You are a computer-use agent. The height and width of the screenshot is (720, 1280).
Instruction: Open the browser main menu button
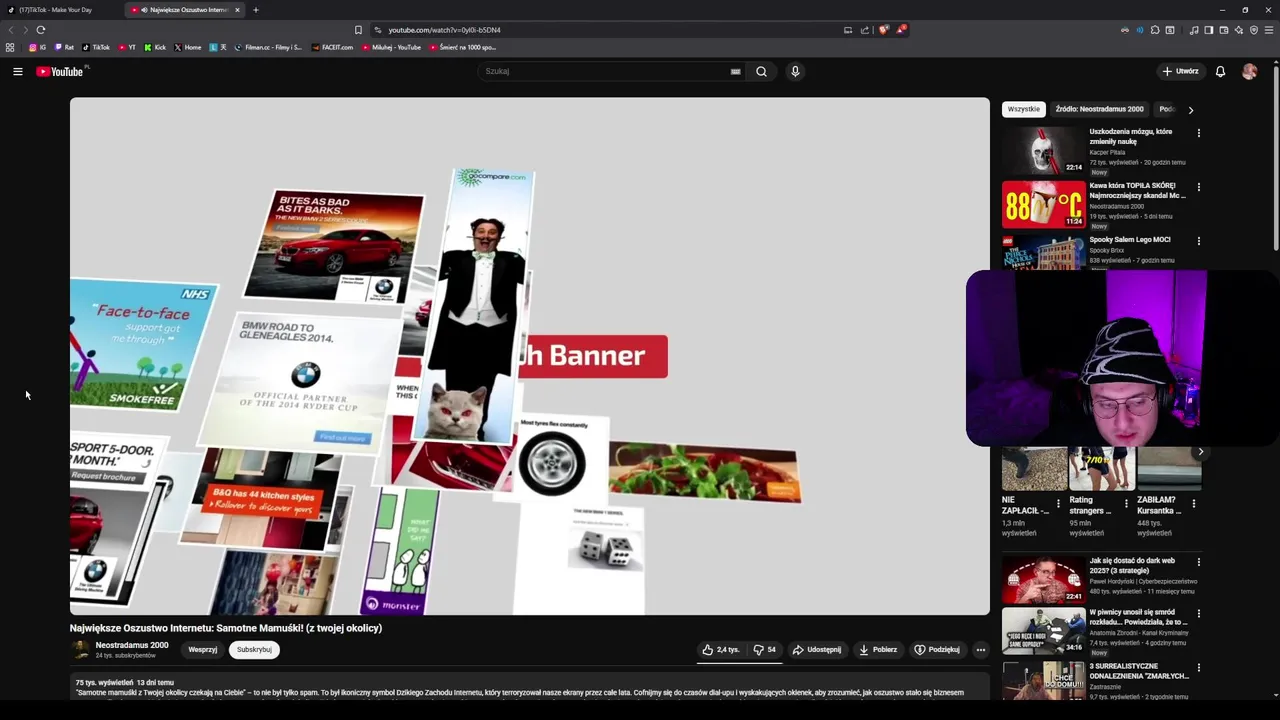[x=1269, y=30]
